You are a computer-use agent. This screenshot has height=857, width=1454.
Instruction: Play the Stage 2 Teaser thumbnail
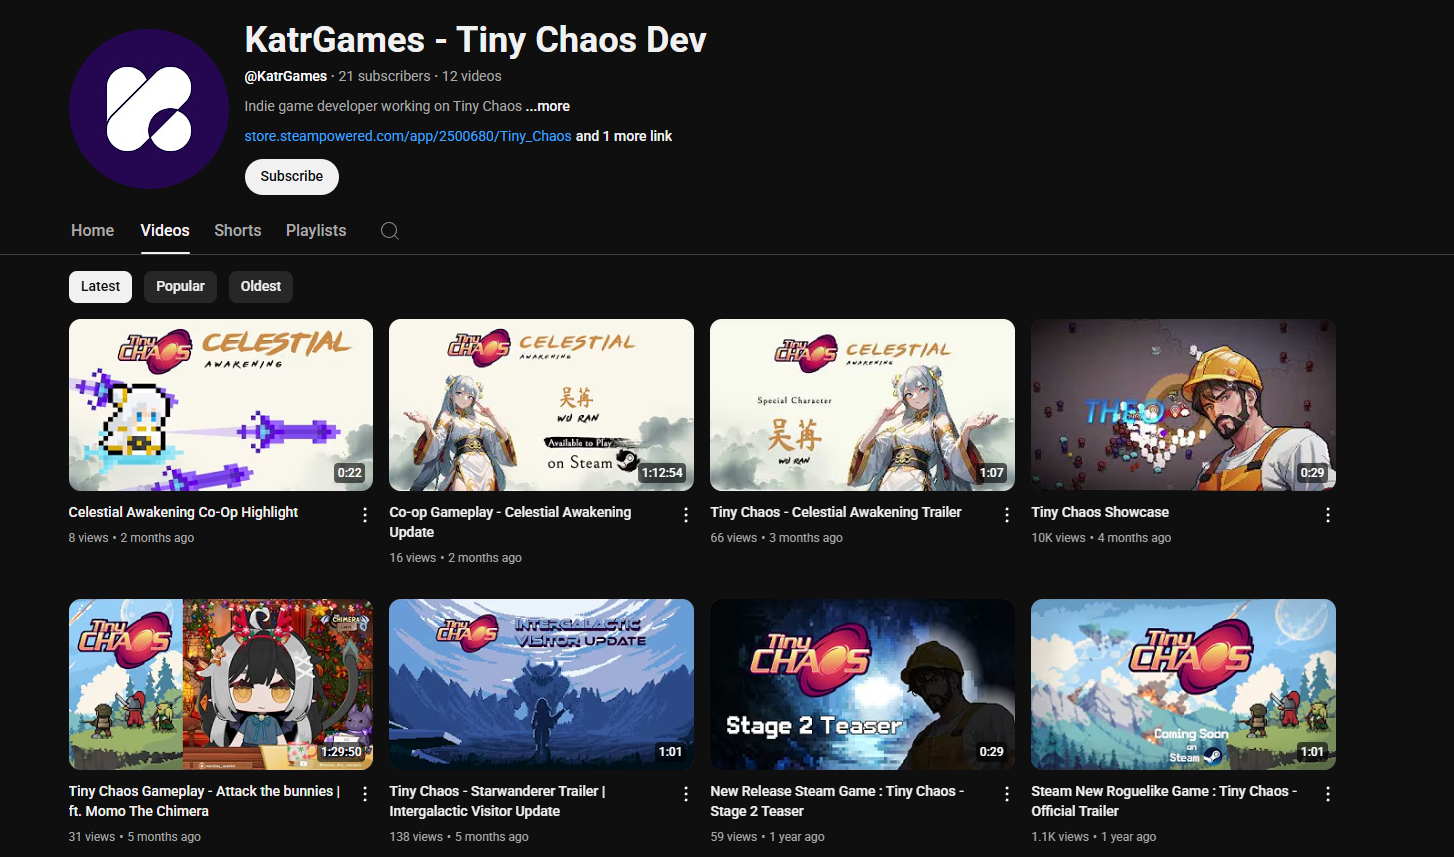coord(863,684)
